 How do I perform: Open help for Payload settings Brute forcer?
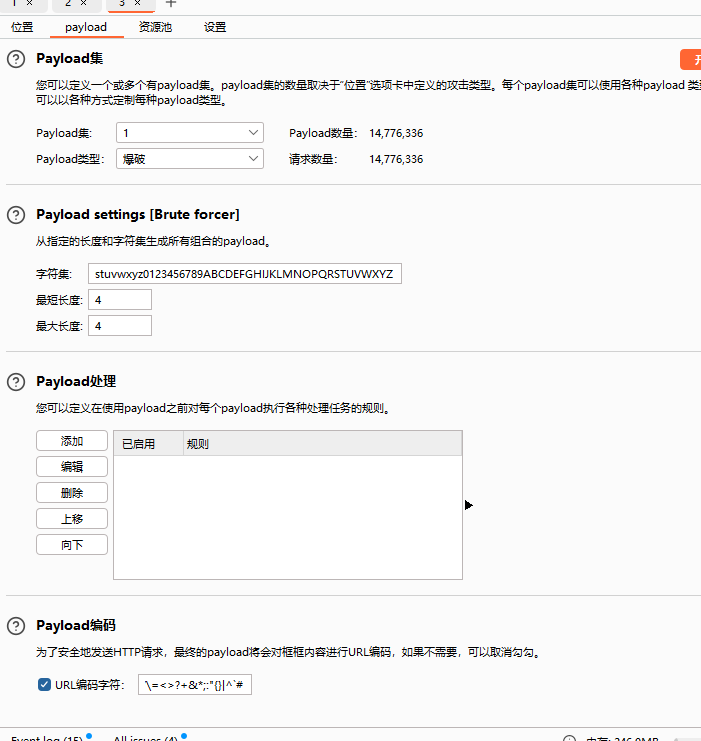click(16, 215)
